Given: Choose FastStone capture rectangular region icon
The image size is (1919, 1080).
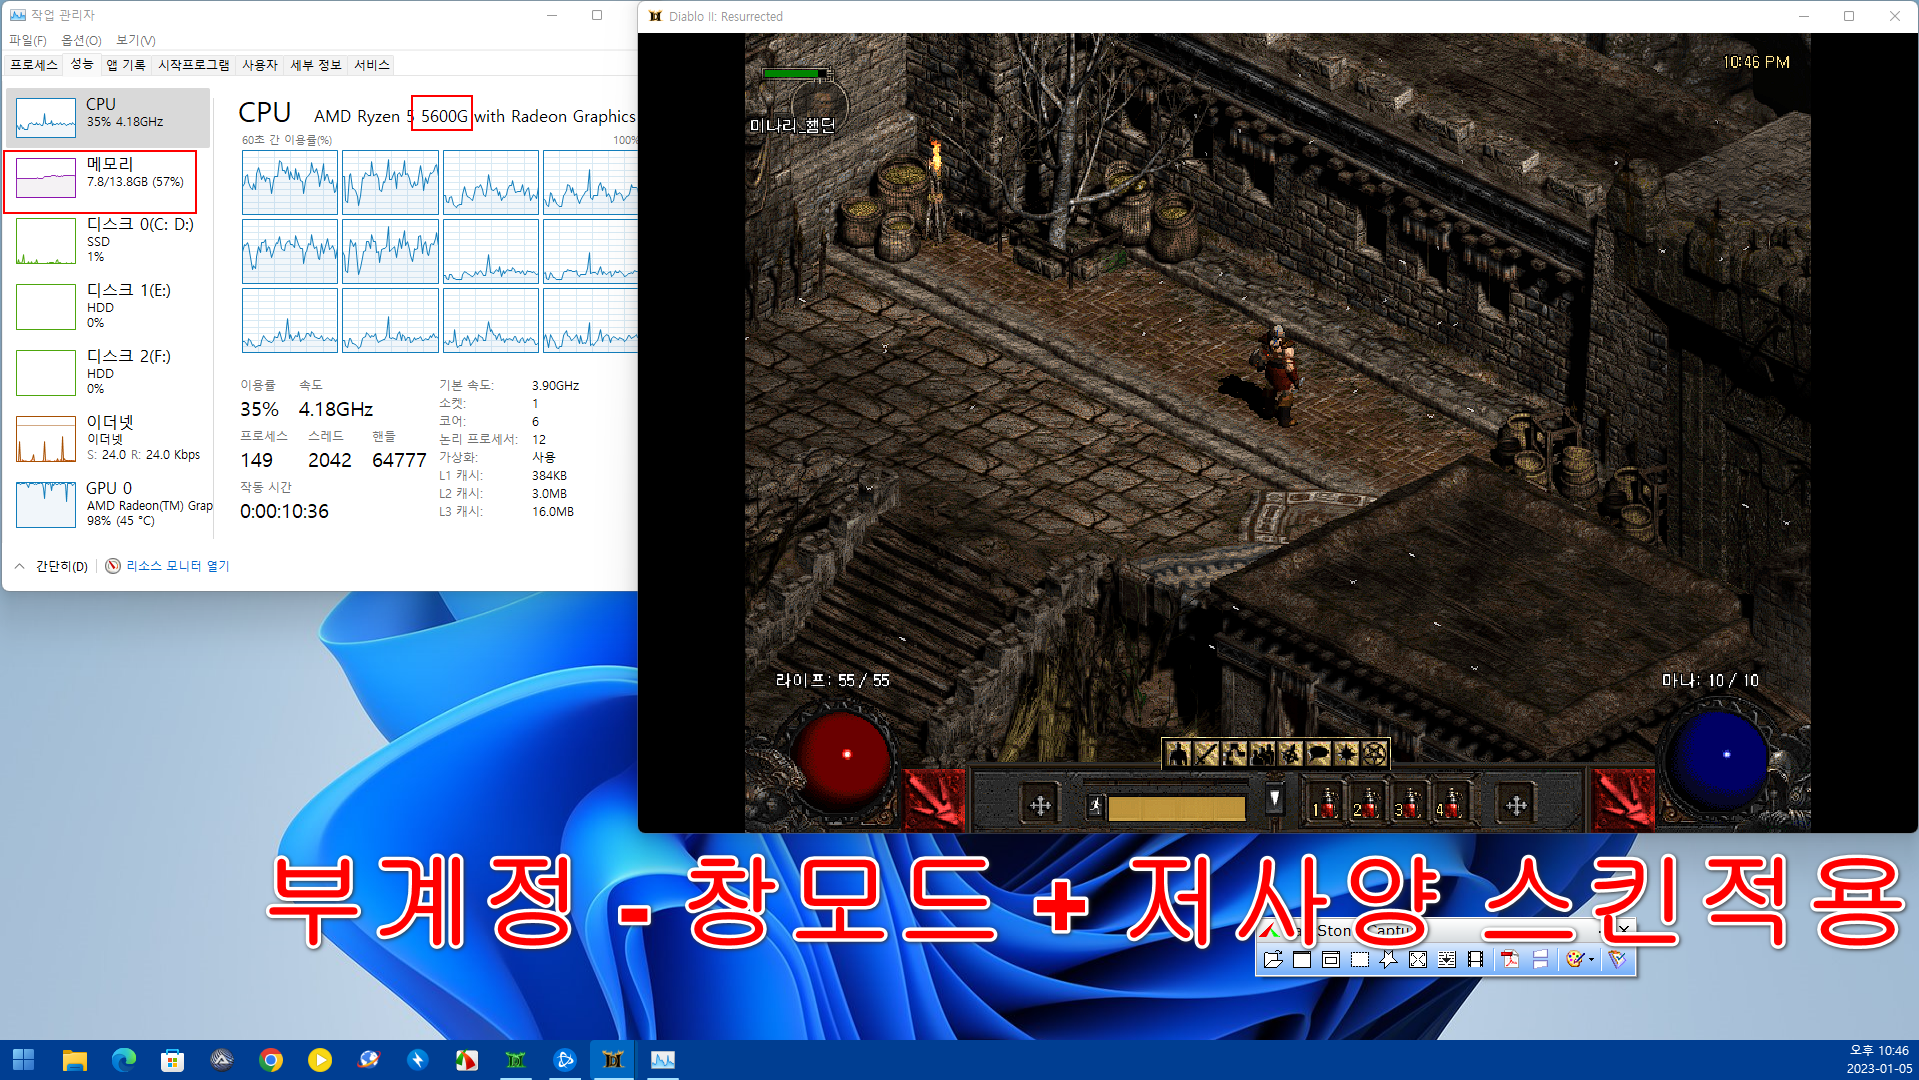Looking at the screenshot, I should click(1360, 960).
